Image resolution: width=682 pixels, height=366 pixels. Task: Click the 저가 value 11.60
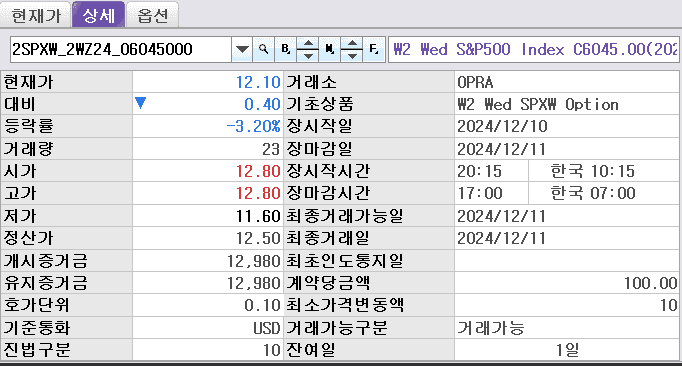(x=258, y=216)
